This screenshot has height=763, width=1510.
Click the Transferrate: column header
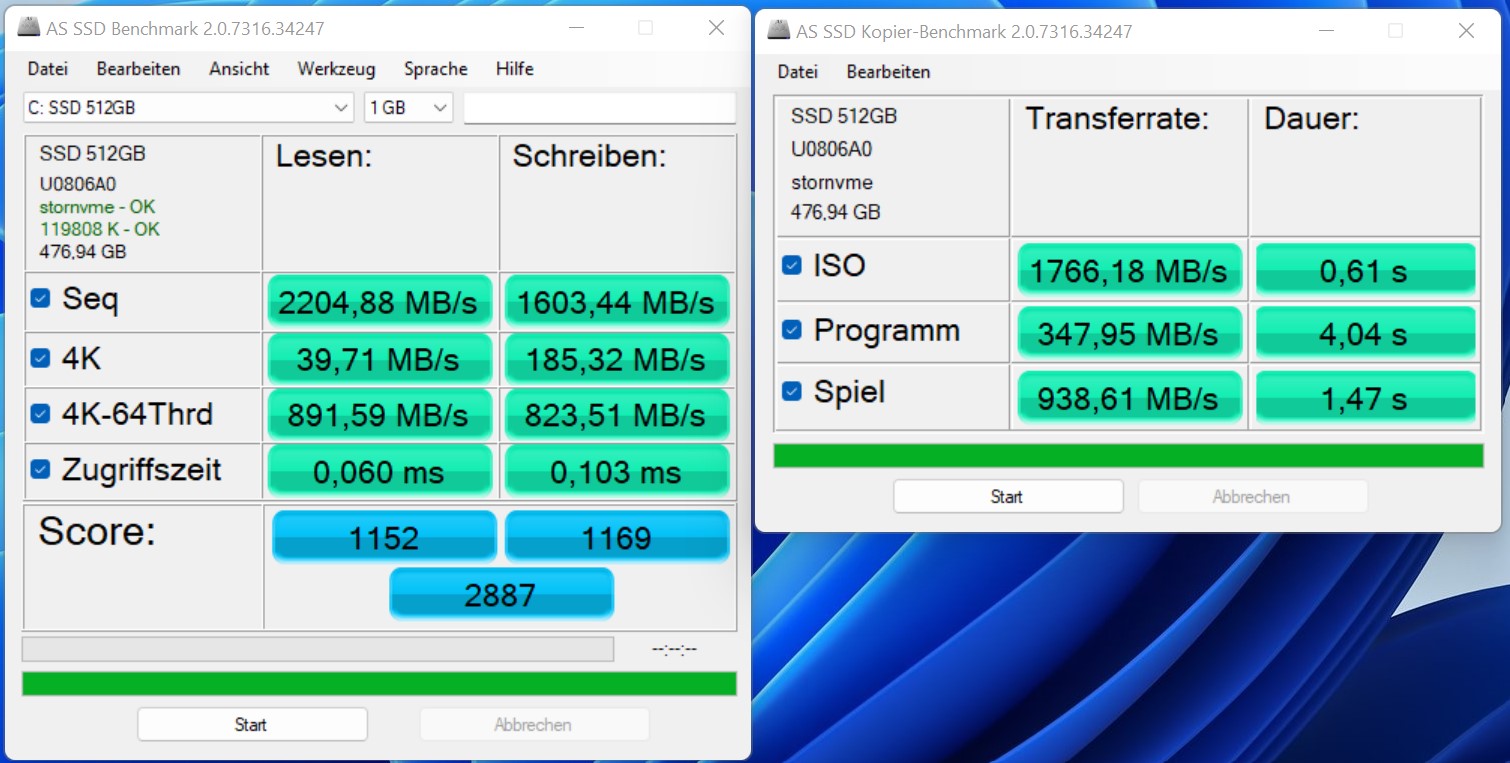coord(1117,119)
